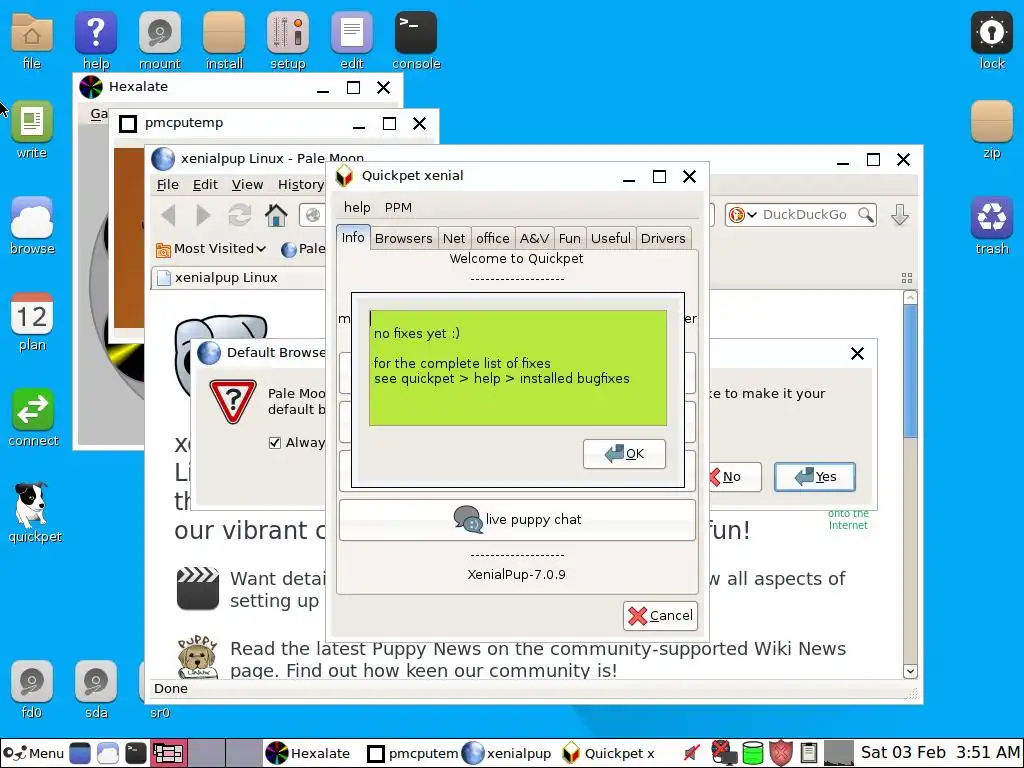
Task: Switch to the Drivers tab
Action: (663, 238)
